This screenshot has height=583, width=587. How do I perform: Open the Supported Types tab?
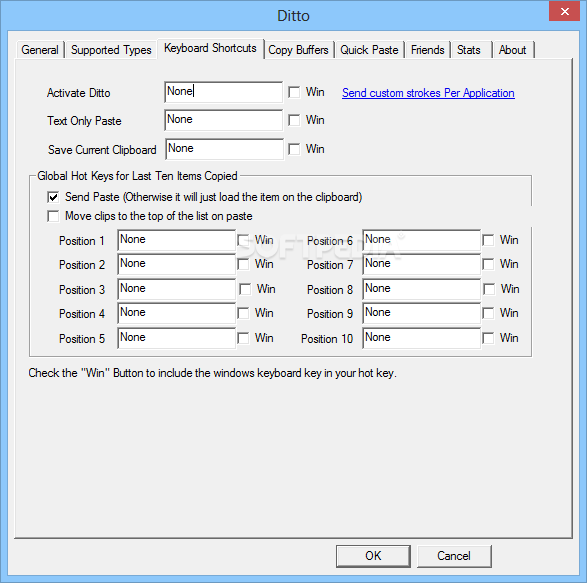tap(111, 50)
